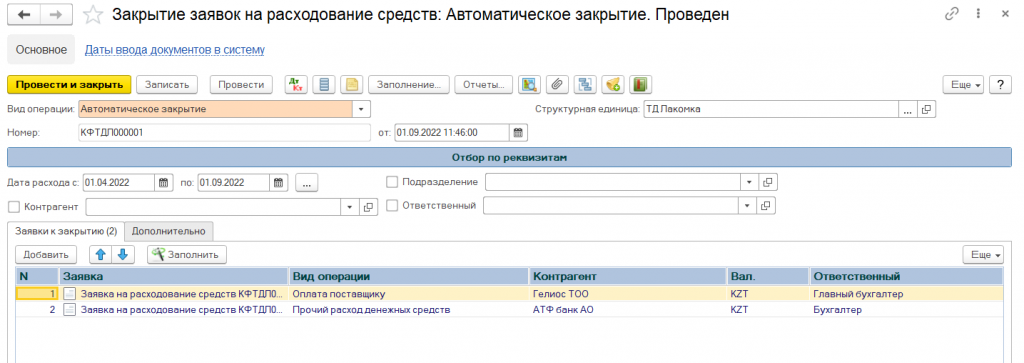Enable the Подразделение filter checkbox
Viewport: 1024px width, 363px height.
pyautogui.click(x=392, y=182)
